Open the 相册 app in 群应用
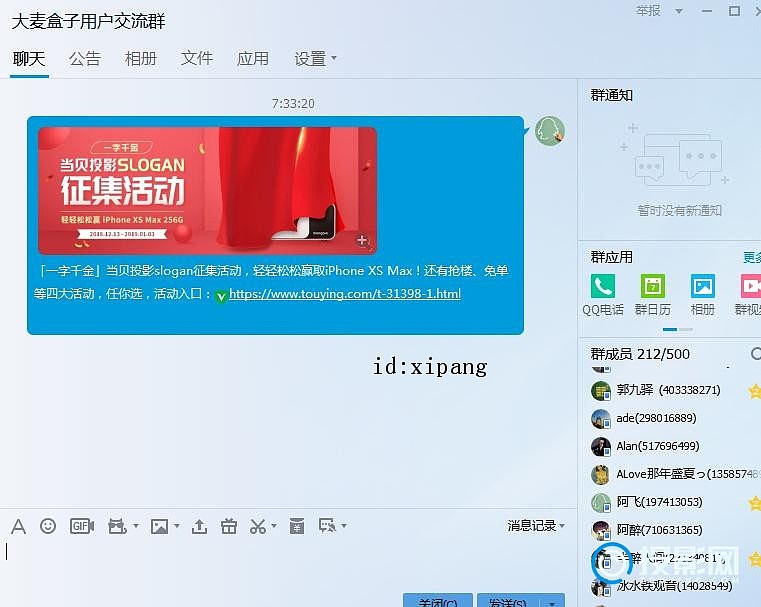This screenshot has height=607, width=761. point(702,294)
